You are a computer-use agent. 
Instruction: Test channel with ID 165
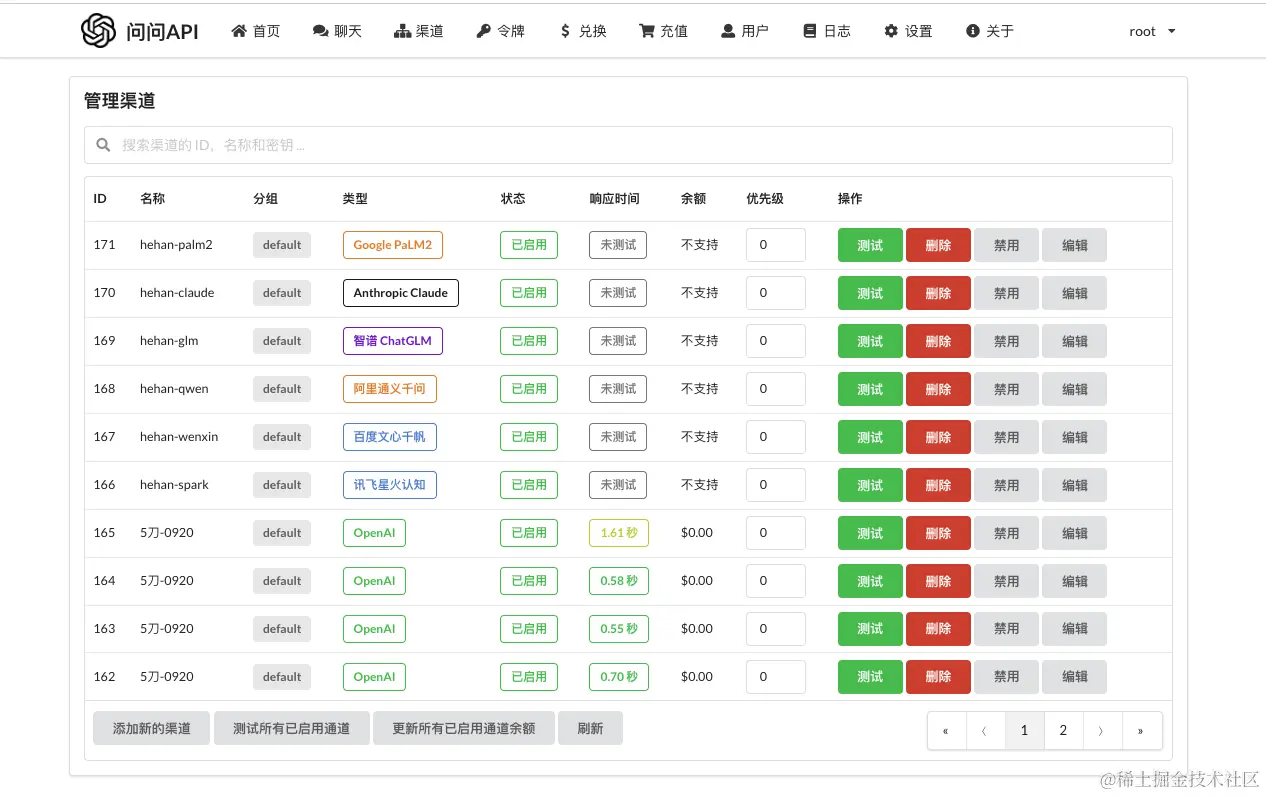pos(870,533)
